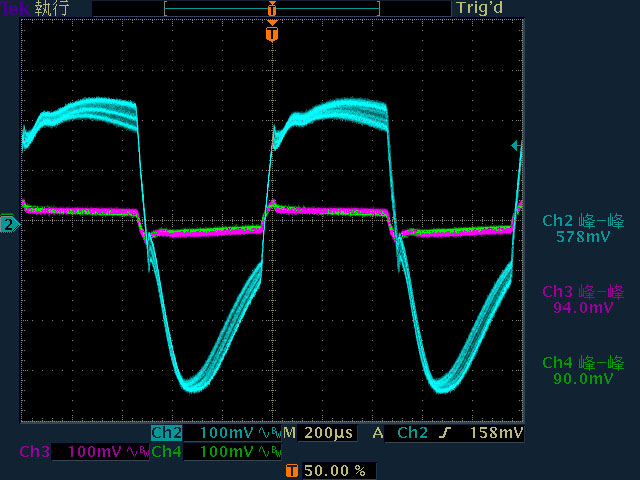Click the Ch2 ground reference marker
640x480 pixels.
[x=9, y=224]
